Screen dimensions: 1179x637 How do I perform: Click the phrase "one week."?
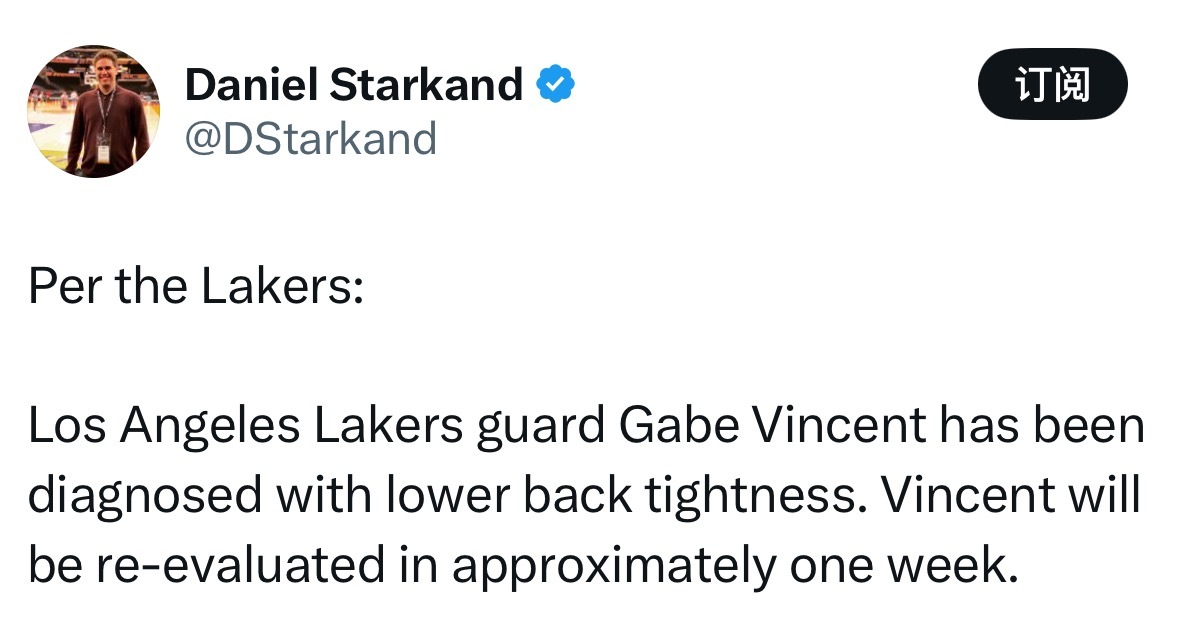tap(900, 567)
